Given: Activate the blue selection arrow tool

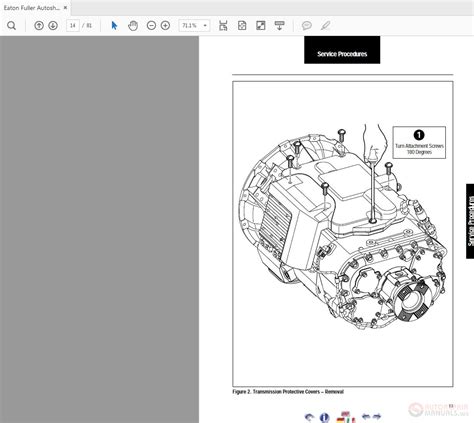Looking at the screenshot, I should coord(114,25).
